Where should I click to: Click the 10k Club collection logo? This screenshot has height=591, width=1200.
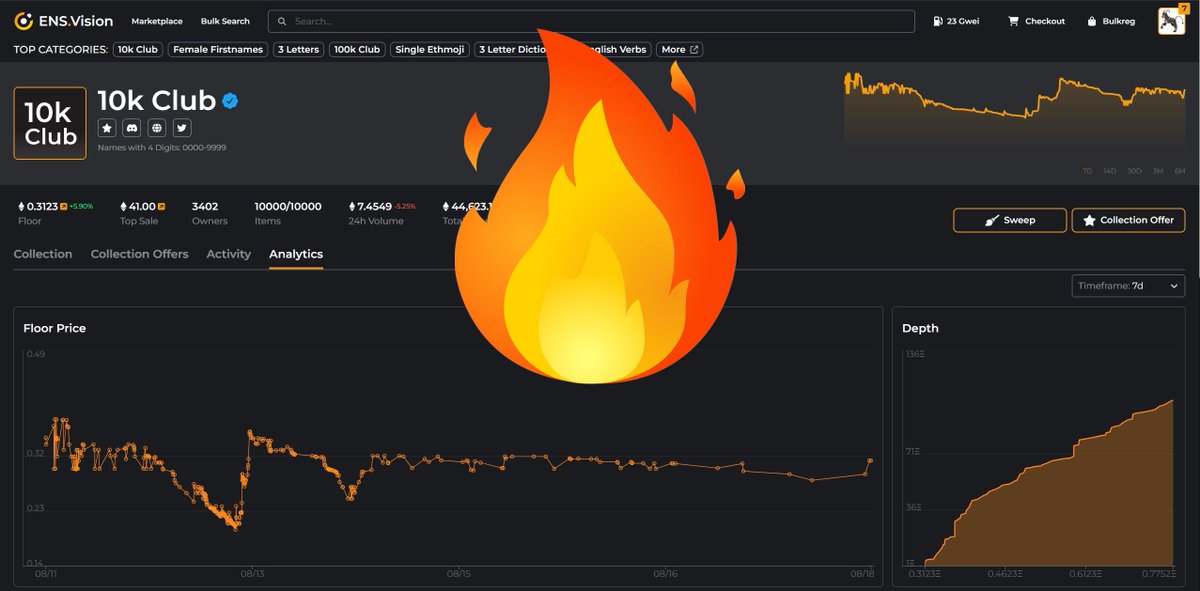tap(50, 124)
